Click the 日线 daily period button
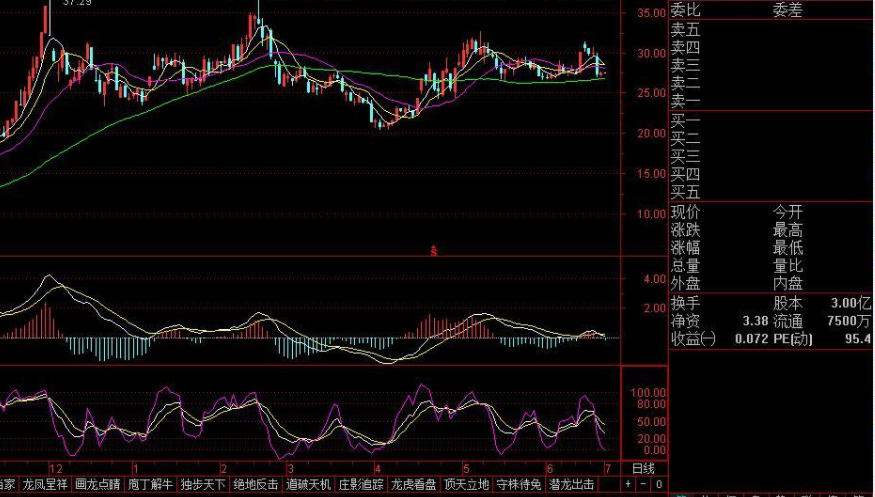Image resolution: width=875 pixels, height=497 pixels. tap(643, 469)
